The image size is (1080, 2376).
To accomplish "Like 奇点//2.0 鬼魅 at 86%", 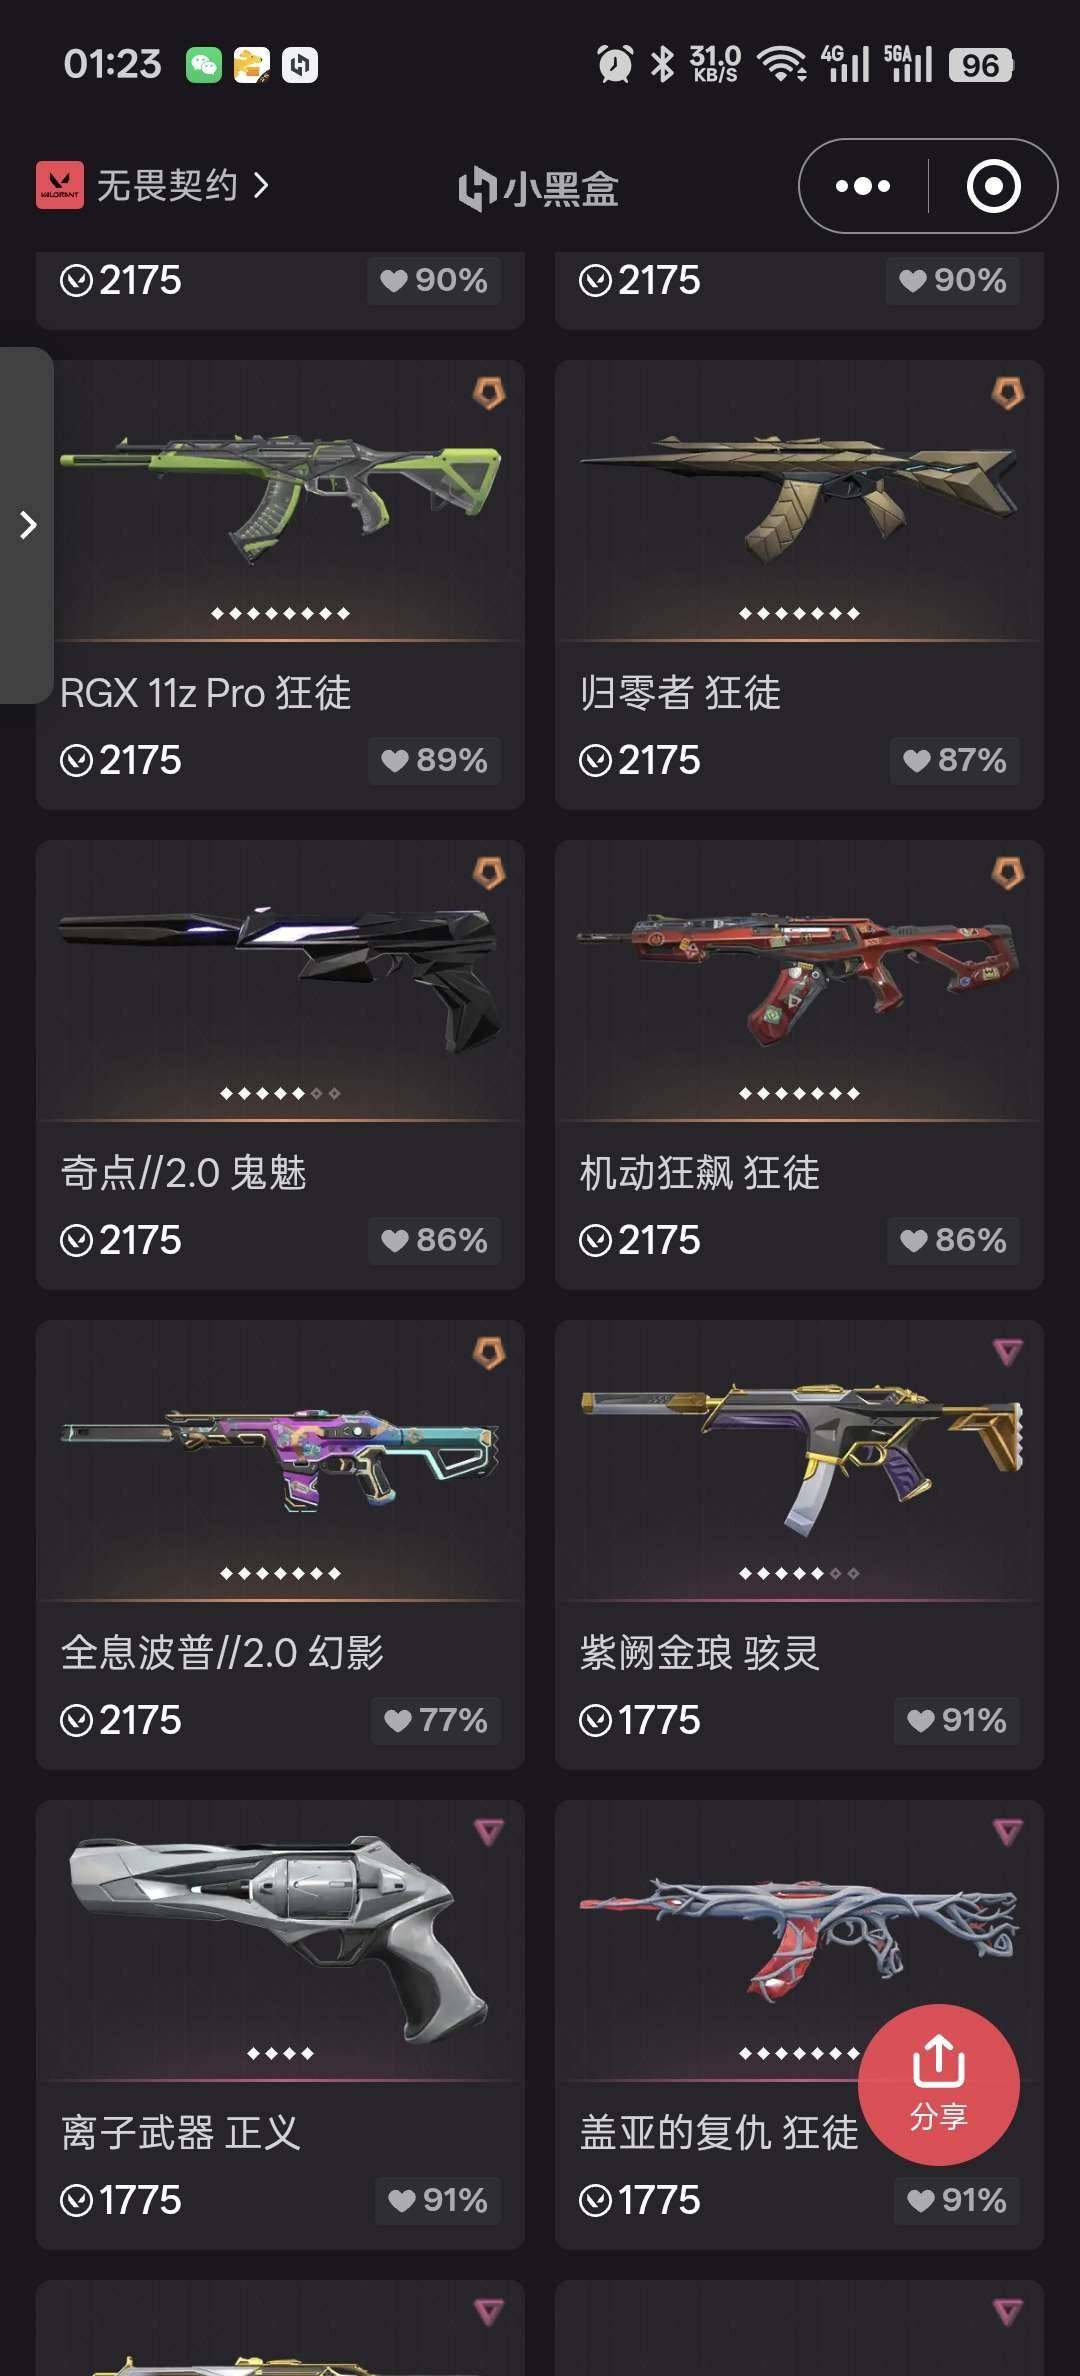I will click(x=434, y=1240).
